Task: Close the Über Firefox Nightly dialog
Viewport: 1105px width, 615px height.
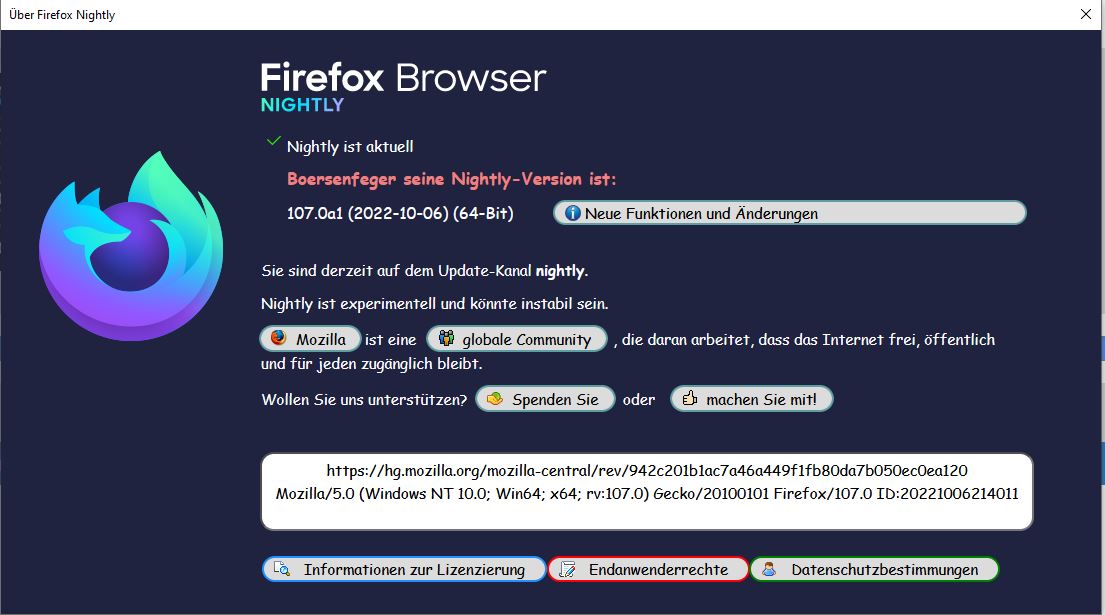Action: tap(1085, 15)
